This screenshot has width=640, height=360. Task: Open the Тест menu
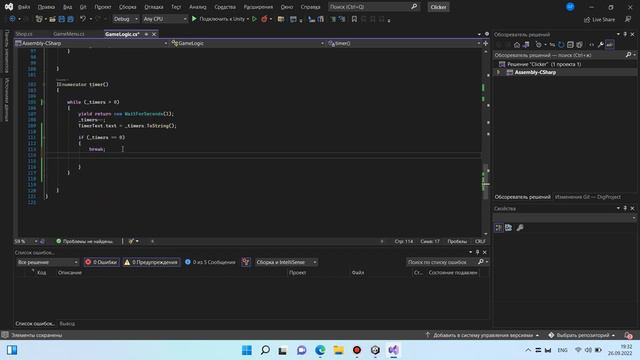(176, 7)
